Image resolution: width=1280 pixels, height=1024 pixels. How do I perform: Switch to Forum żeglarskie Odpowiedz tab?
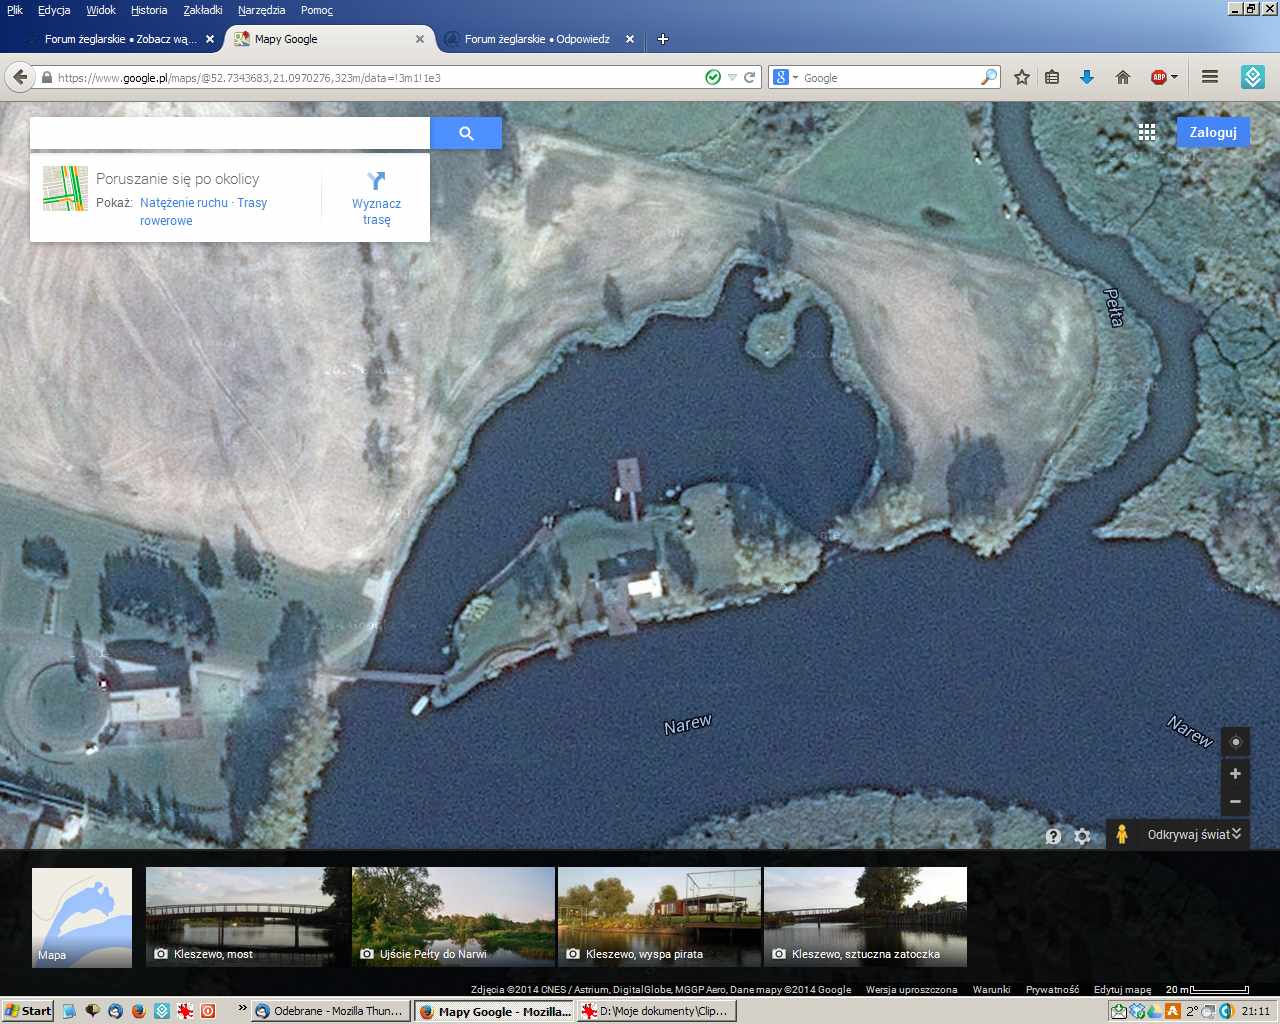click(536, 39)
